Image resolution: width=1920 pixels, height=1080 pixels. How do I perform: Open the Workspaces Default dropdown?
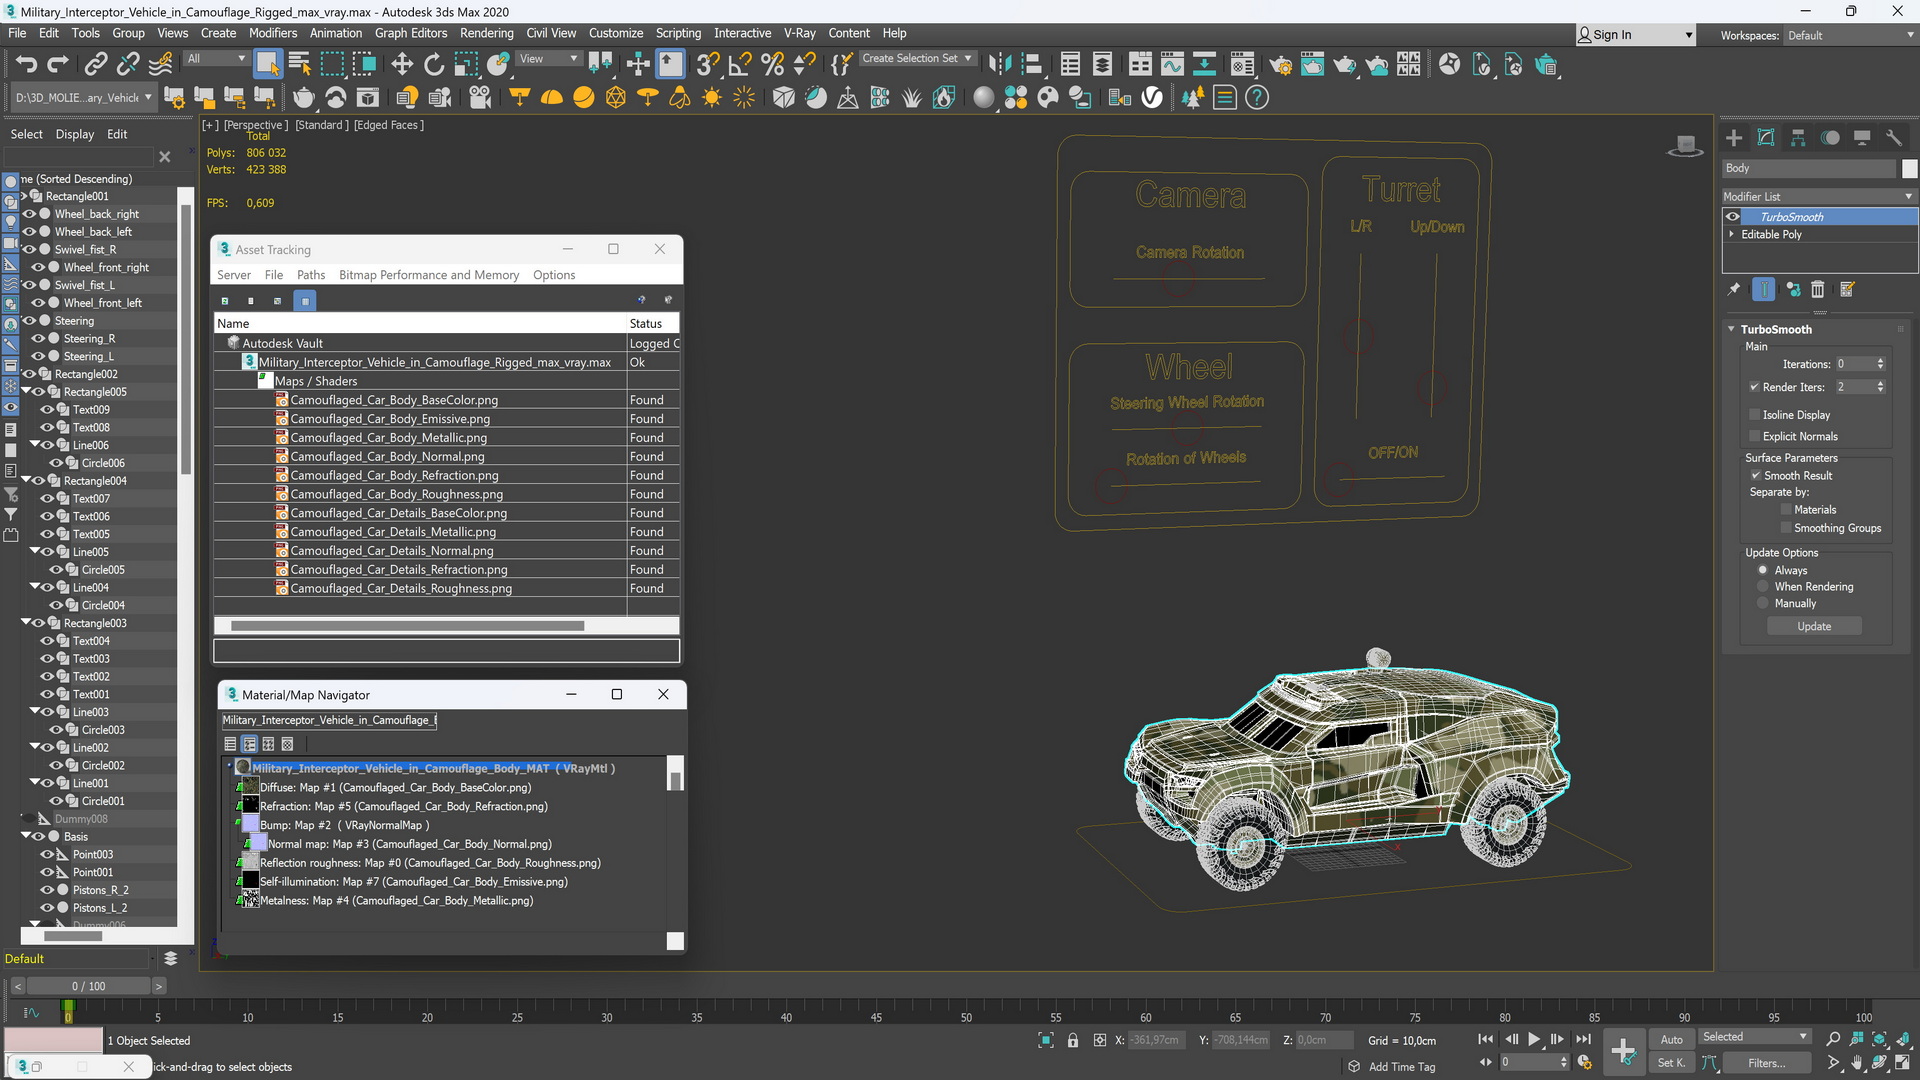pos(1850,35)
